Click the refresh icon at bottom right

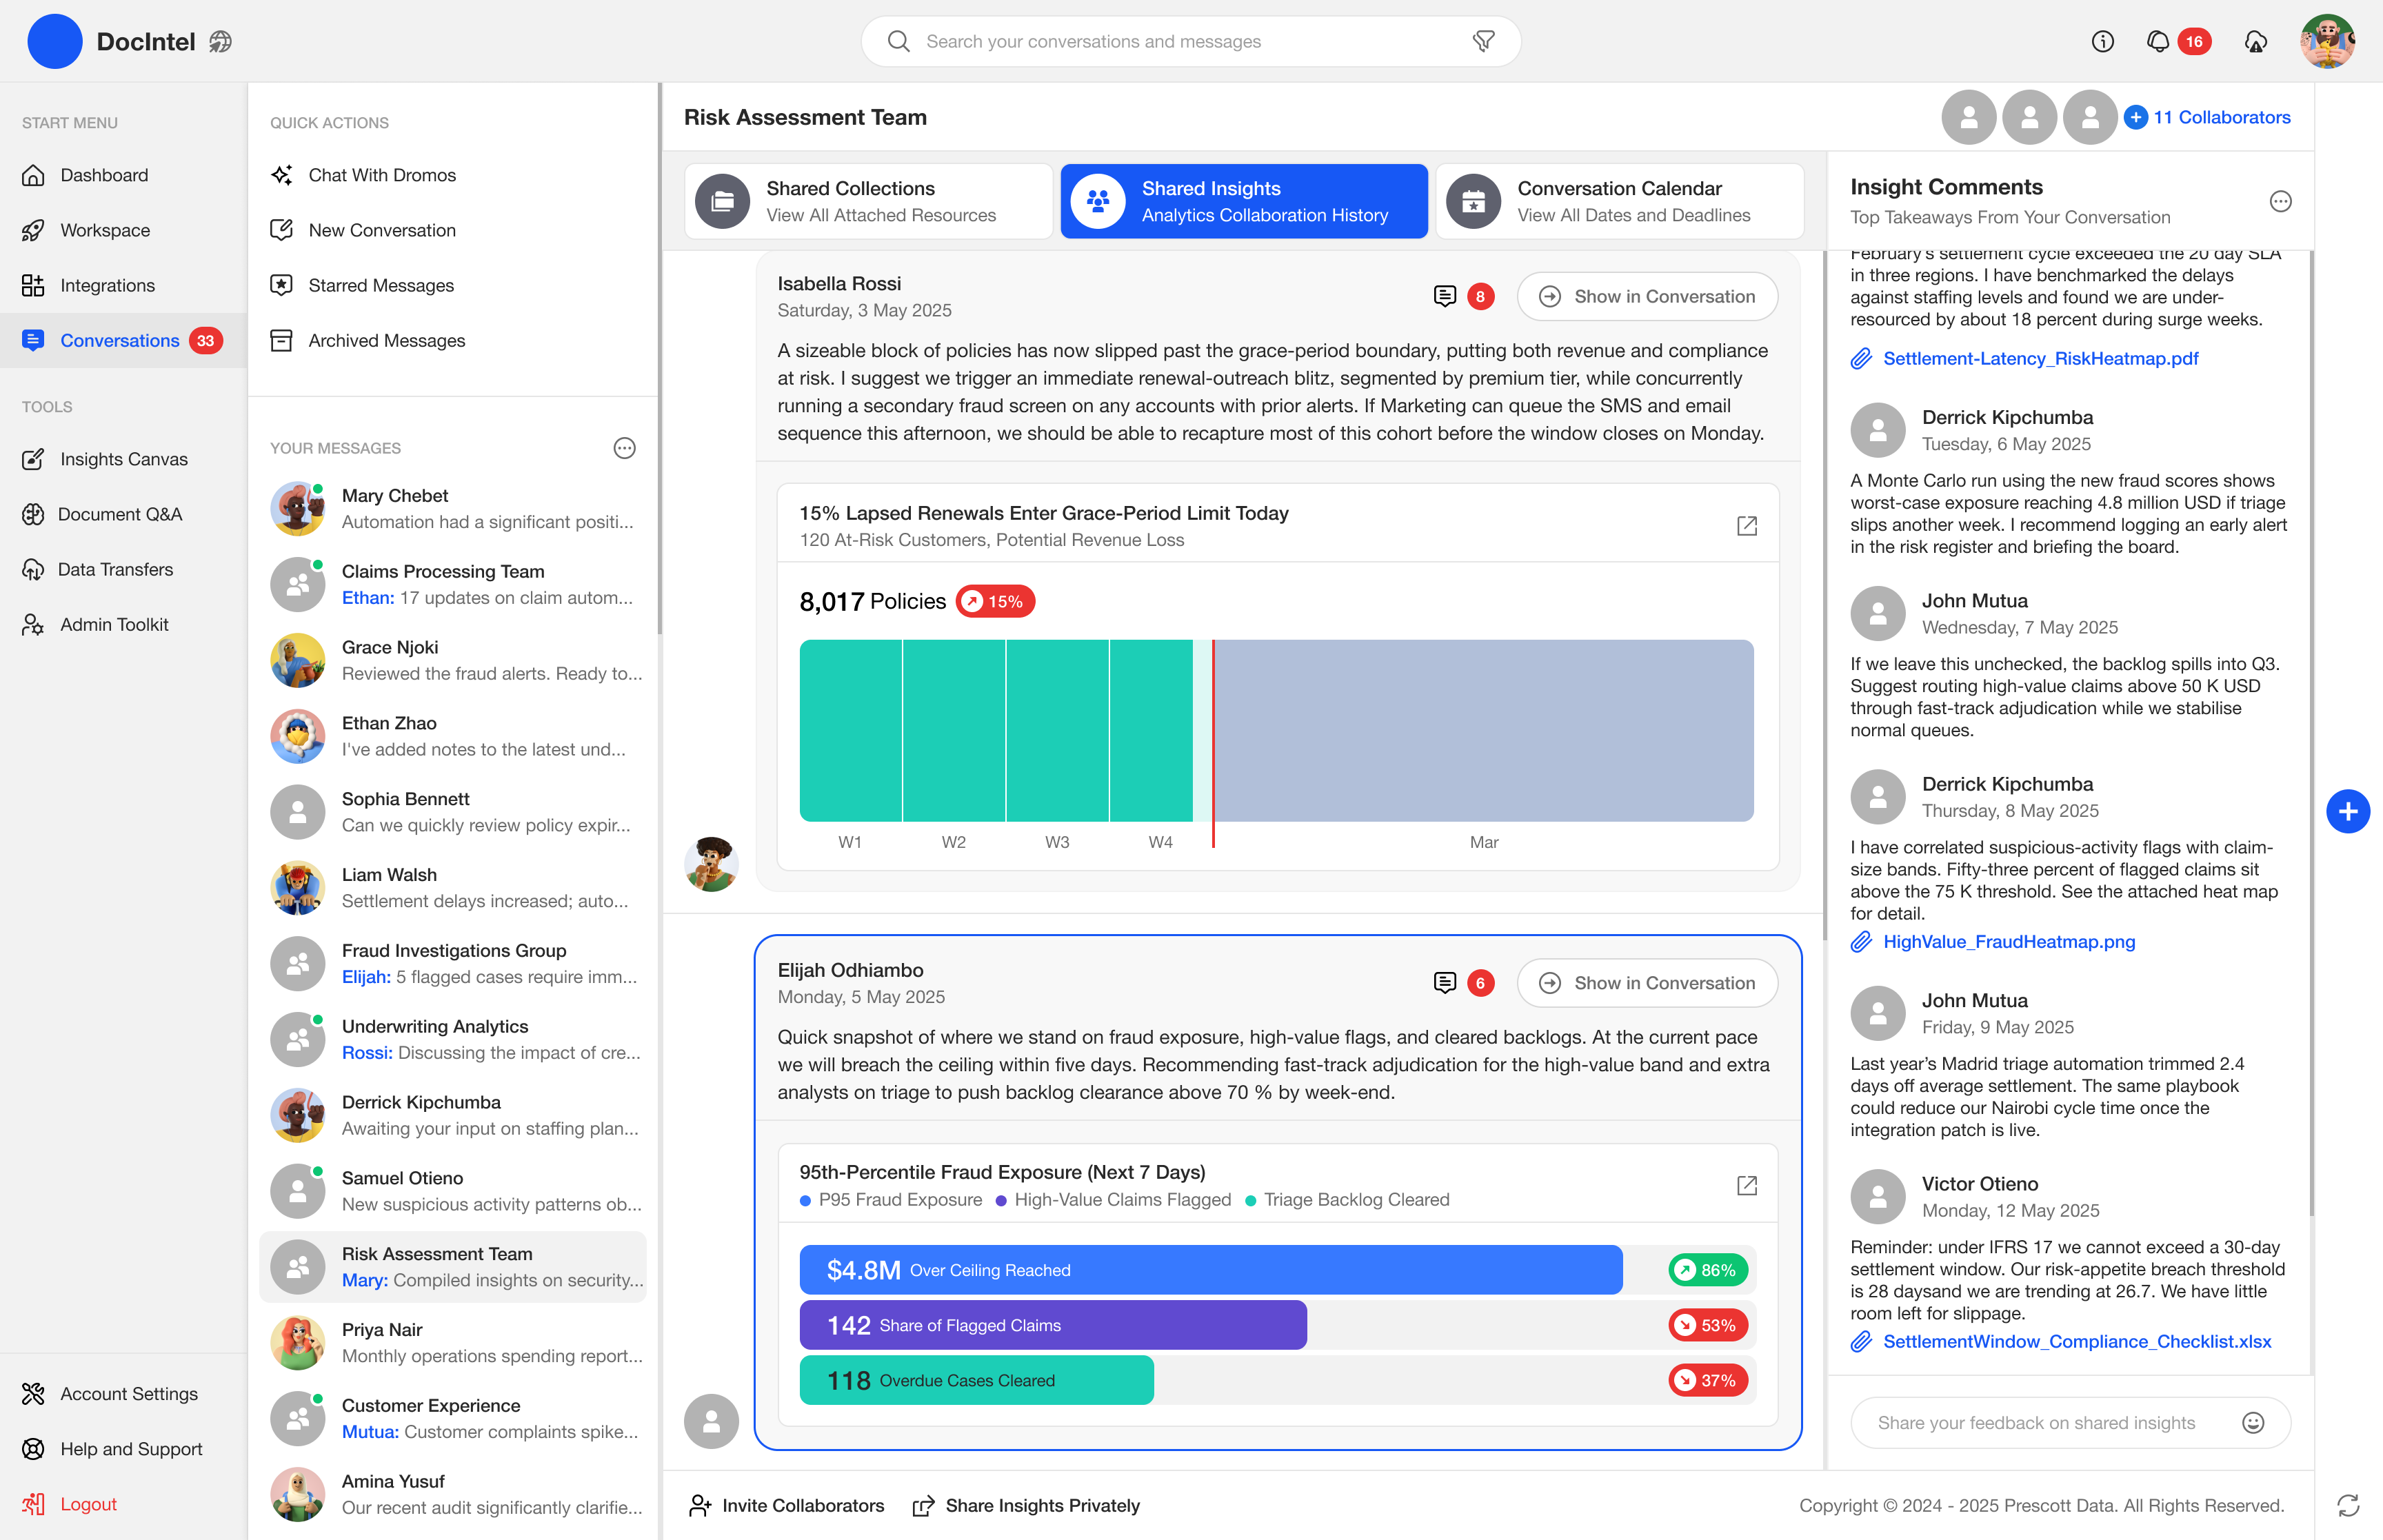(2347, 1505)
